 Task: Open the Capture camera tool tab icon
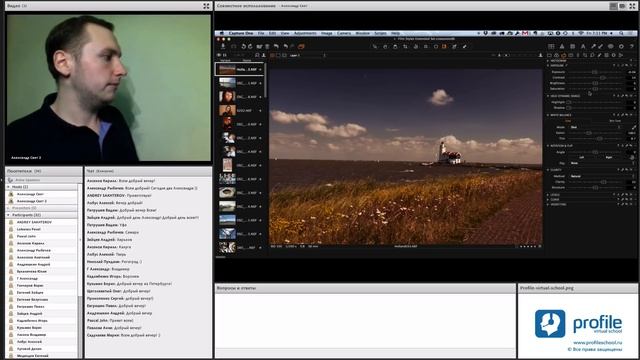(557, 55)
